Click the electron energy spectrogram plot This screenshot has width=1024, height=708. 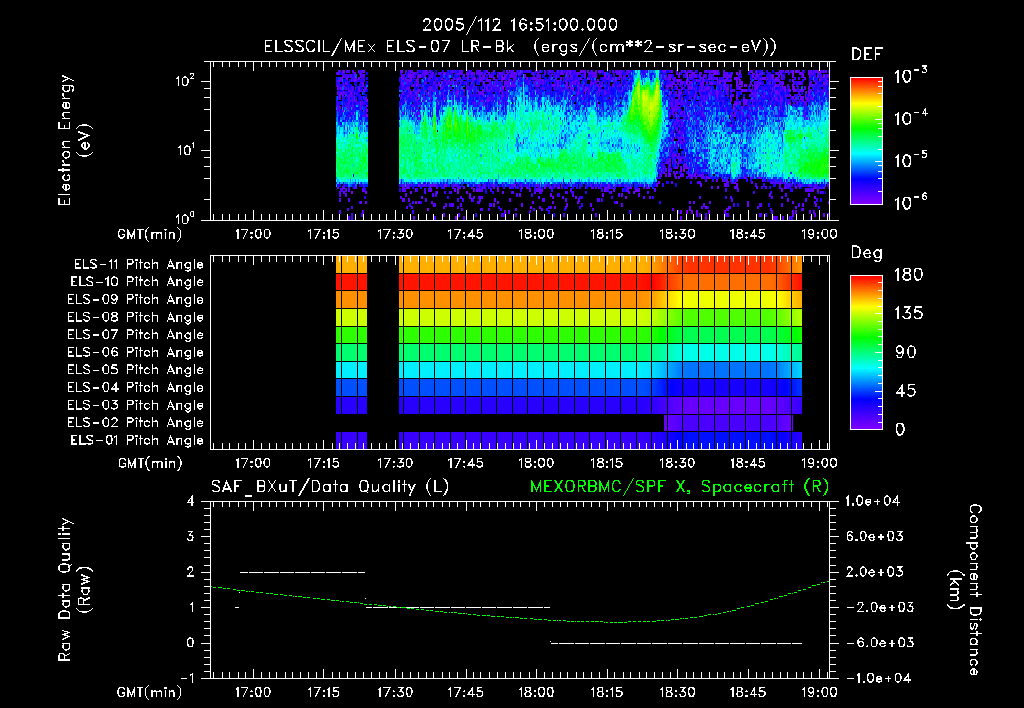(520, 141)
